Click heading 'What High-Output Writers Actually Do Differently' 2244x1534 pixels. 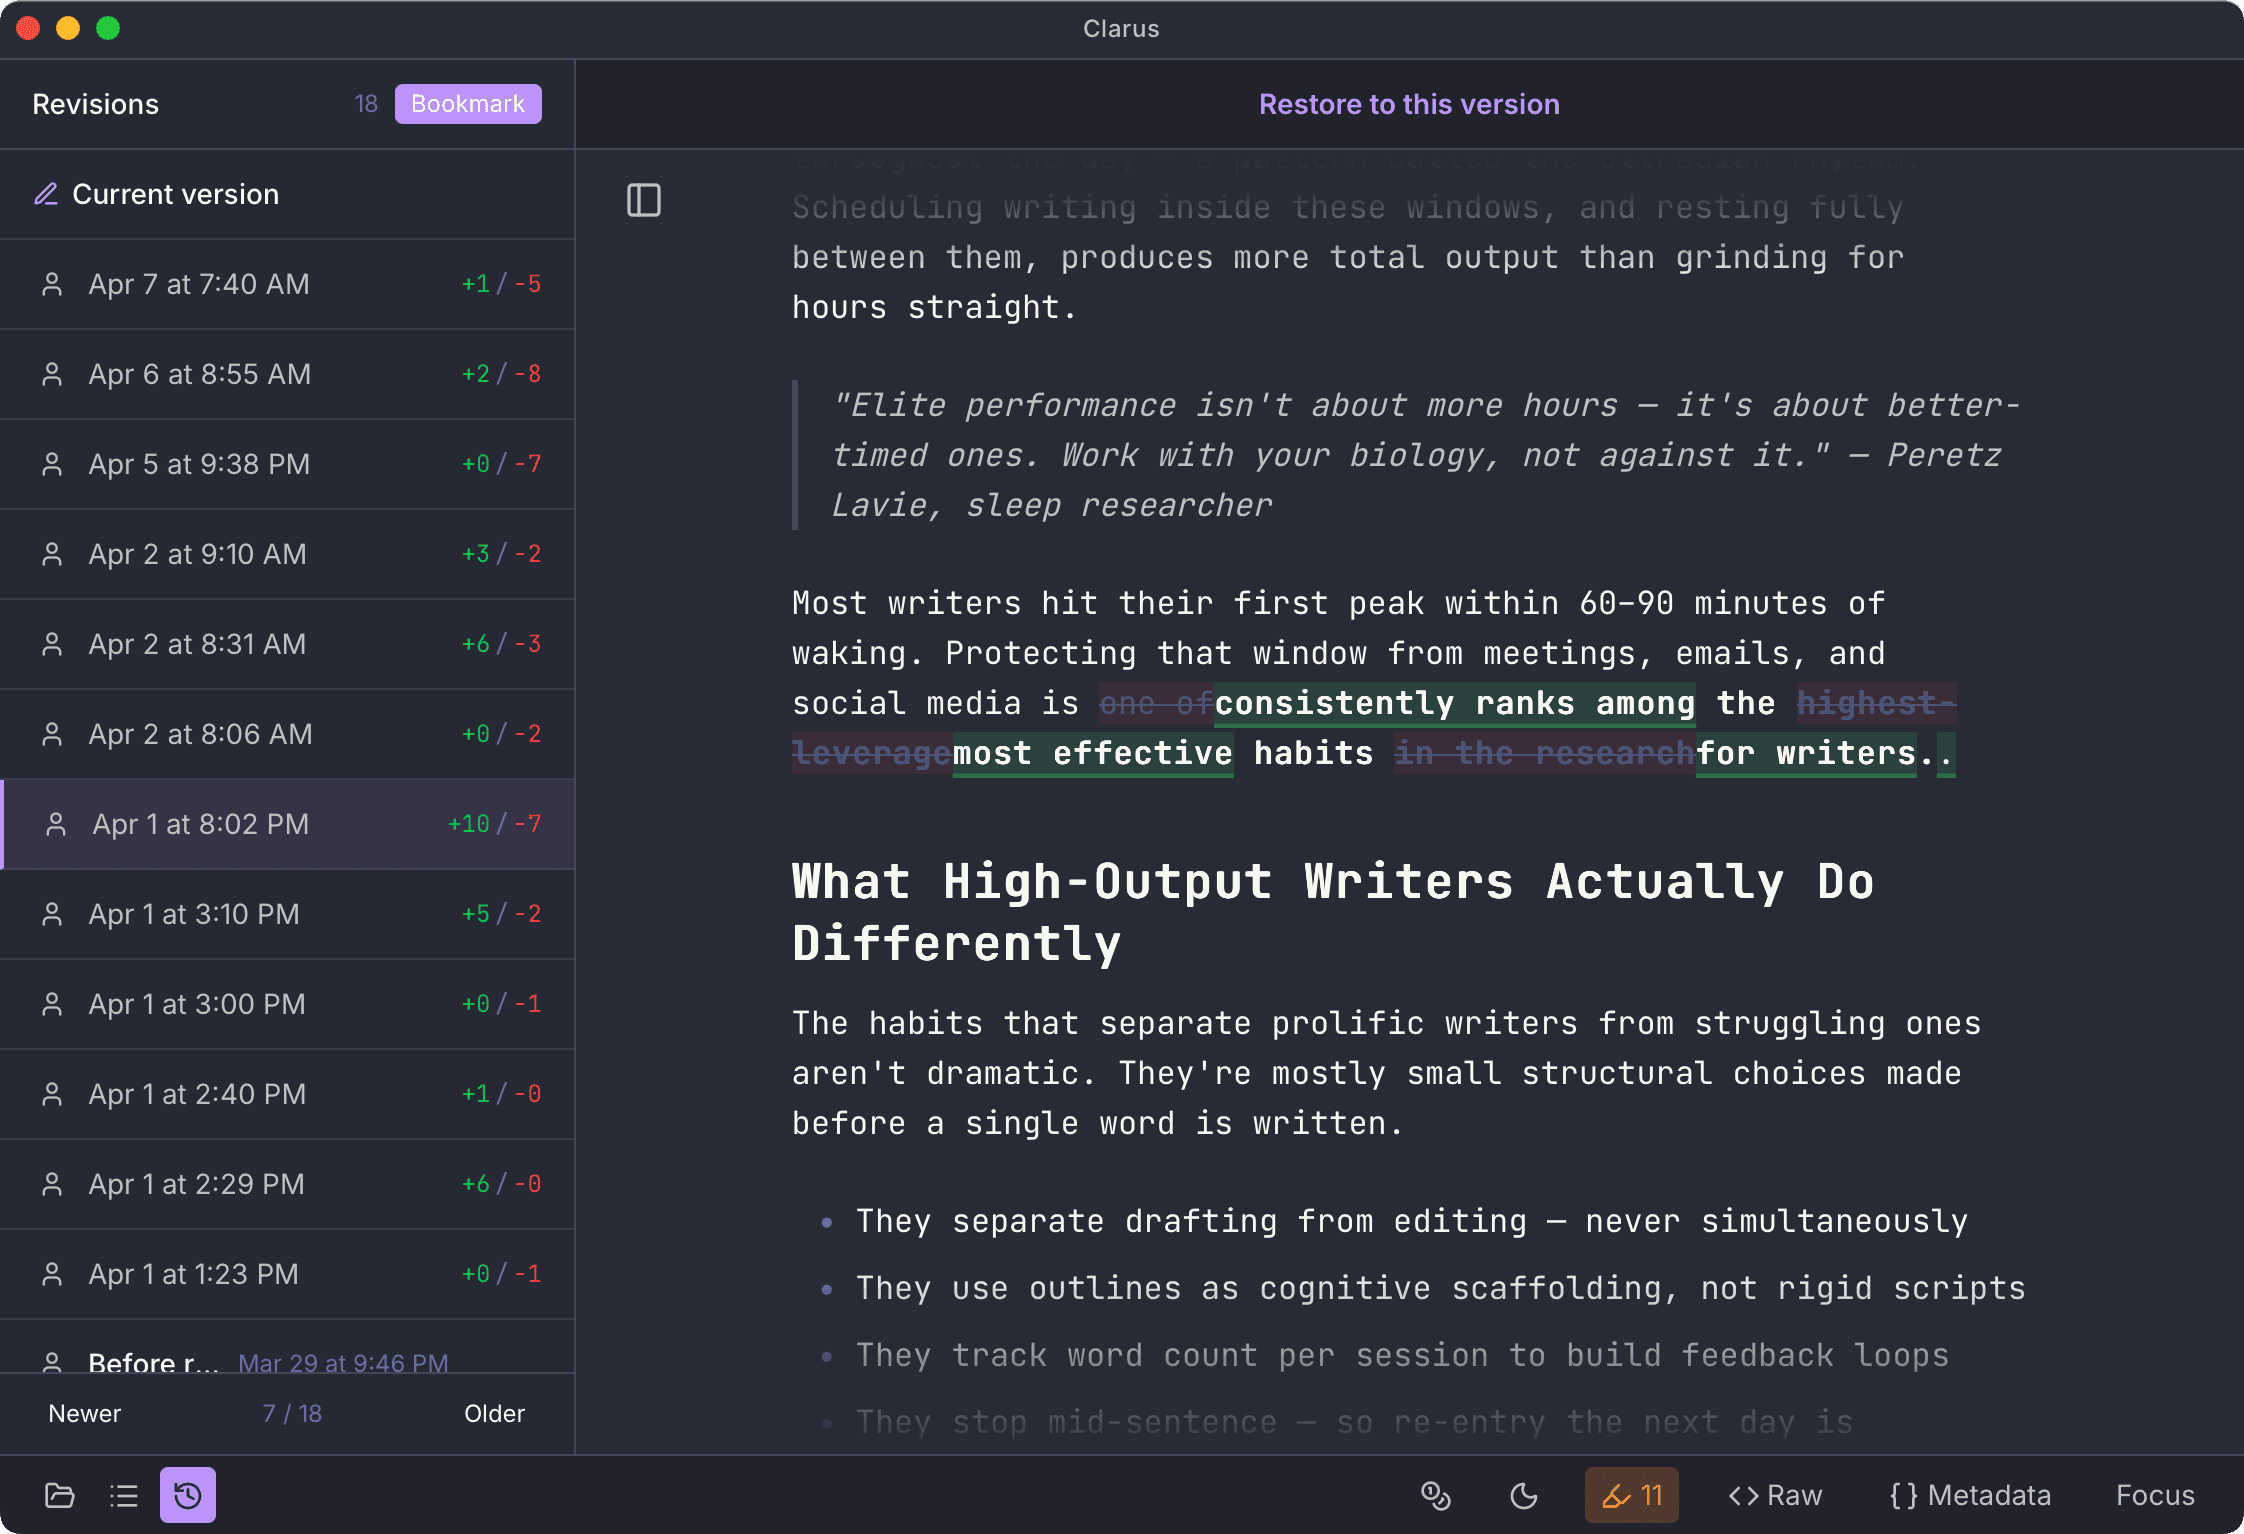(1333, 912)
